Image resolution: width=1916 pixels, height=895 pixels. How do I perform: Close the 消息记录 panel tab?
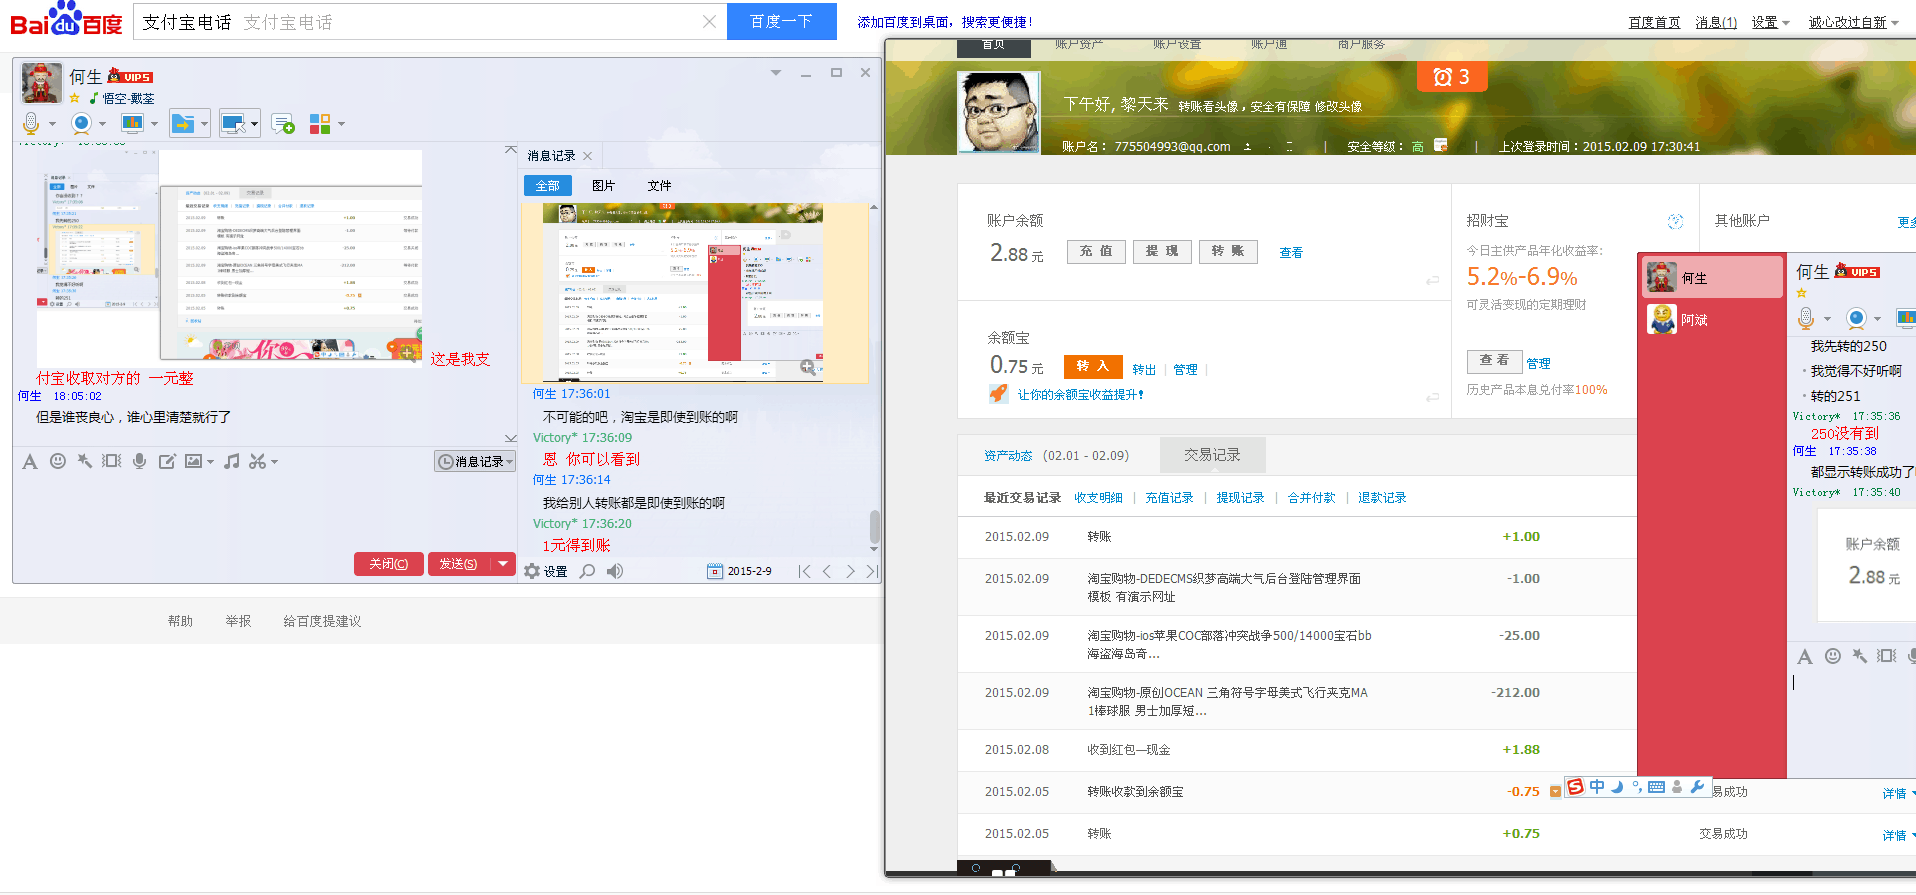(587, 156)
